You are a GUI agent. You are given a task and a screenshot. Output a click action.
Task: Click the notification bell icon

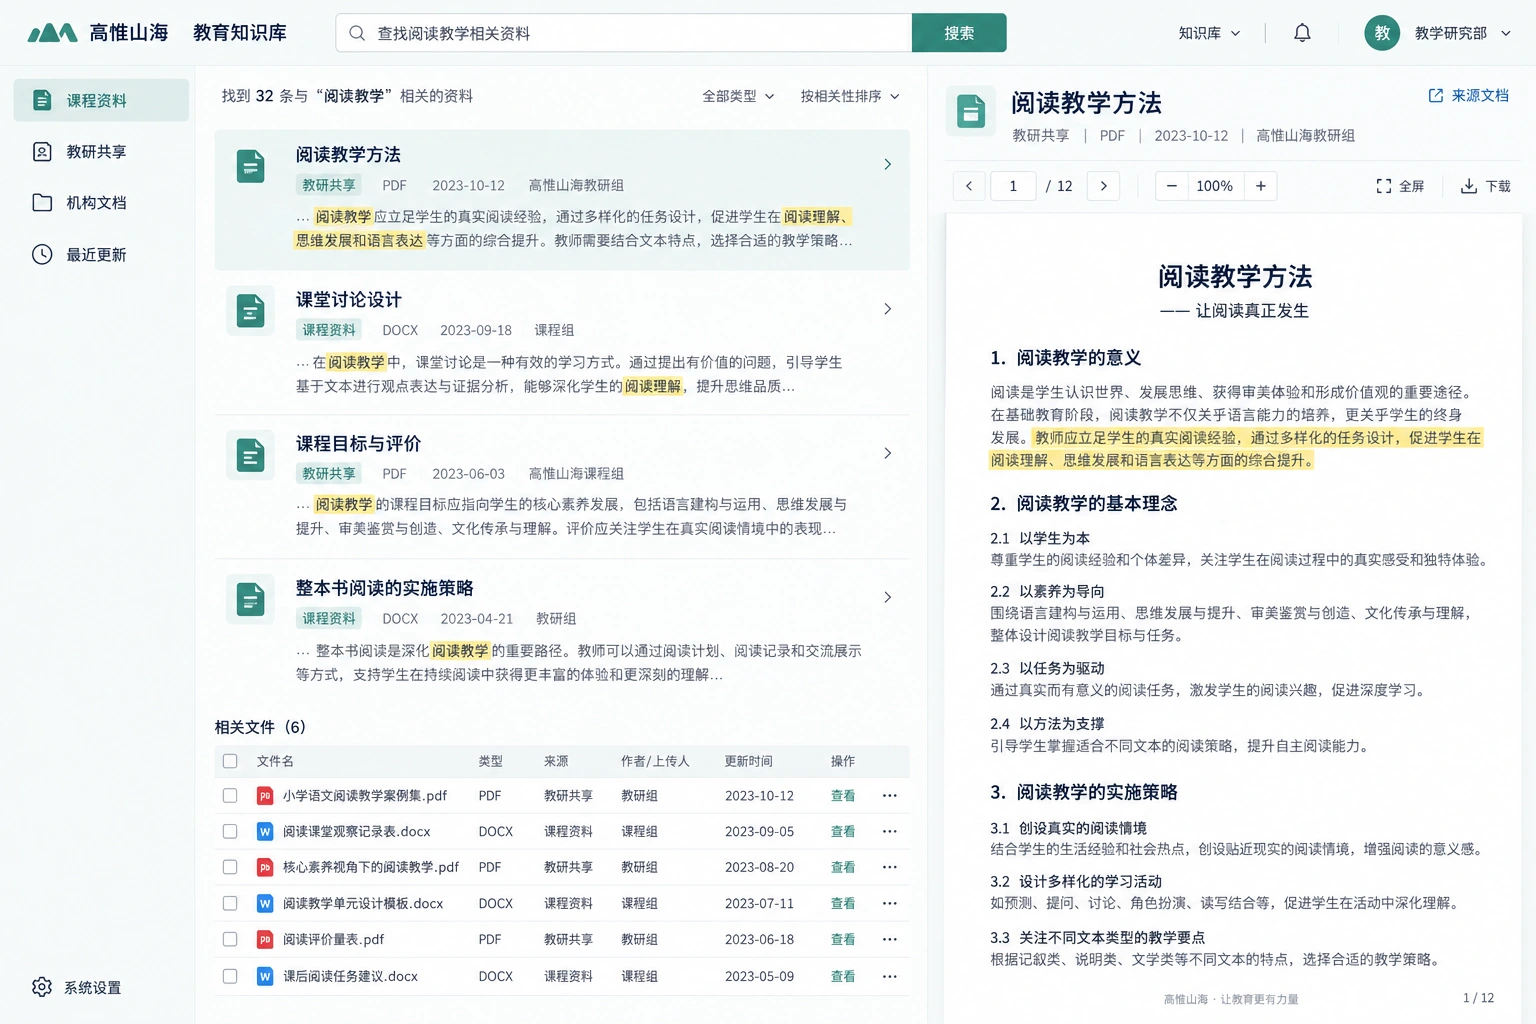pyautogui.click(x=1302, y=33)
